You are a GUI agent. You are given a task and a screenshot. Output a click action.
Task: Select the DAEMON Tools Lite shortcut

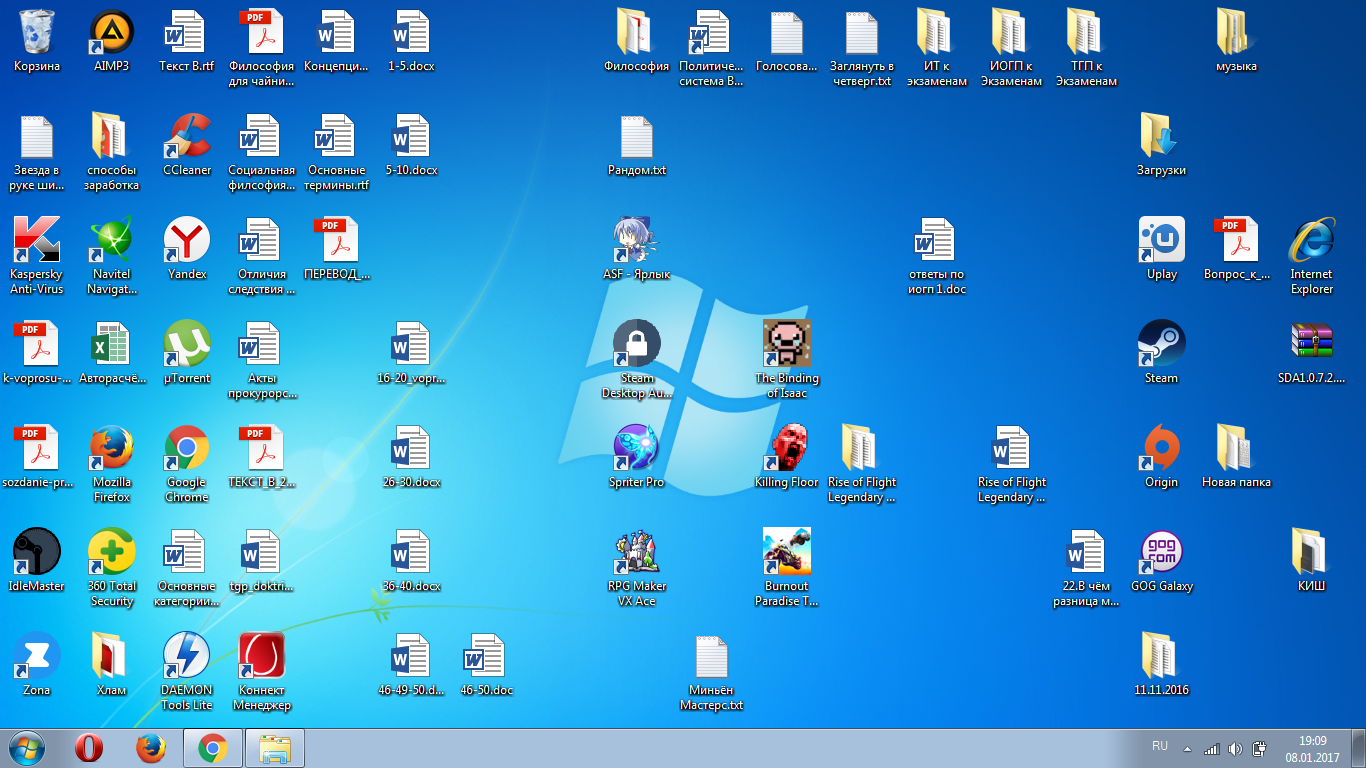(187, 657)
